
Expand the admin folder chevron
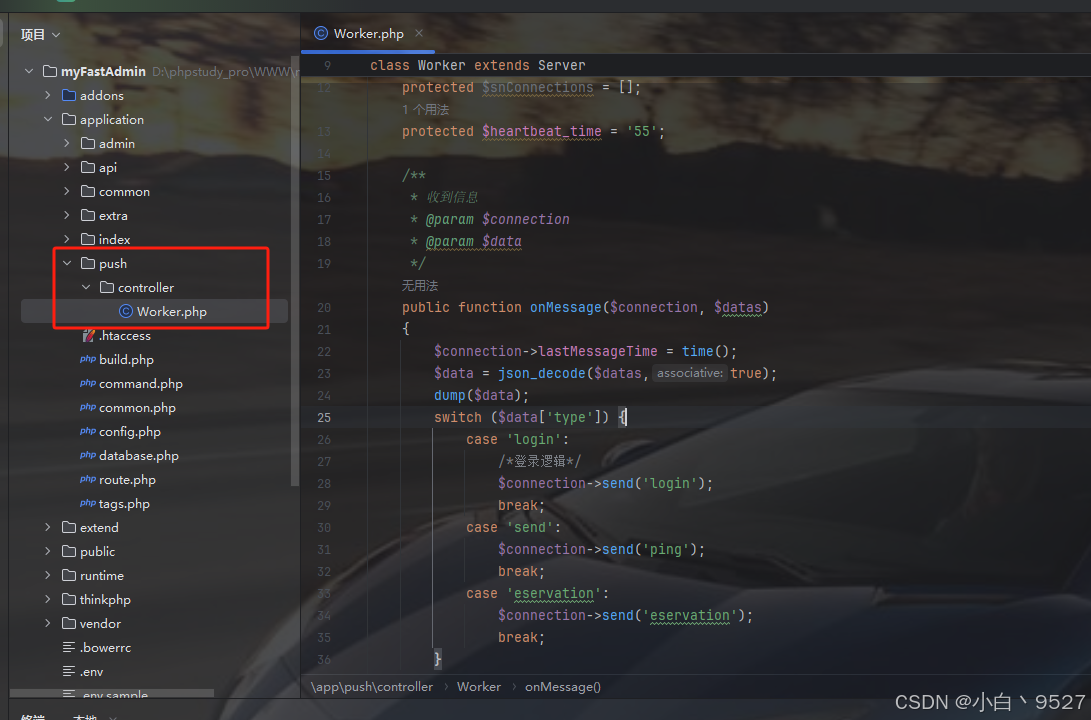[67, 143]
